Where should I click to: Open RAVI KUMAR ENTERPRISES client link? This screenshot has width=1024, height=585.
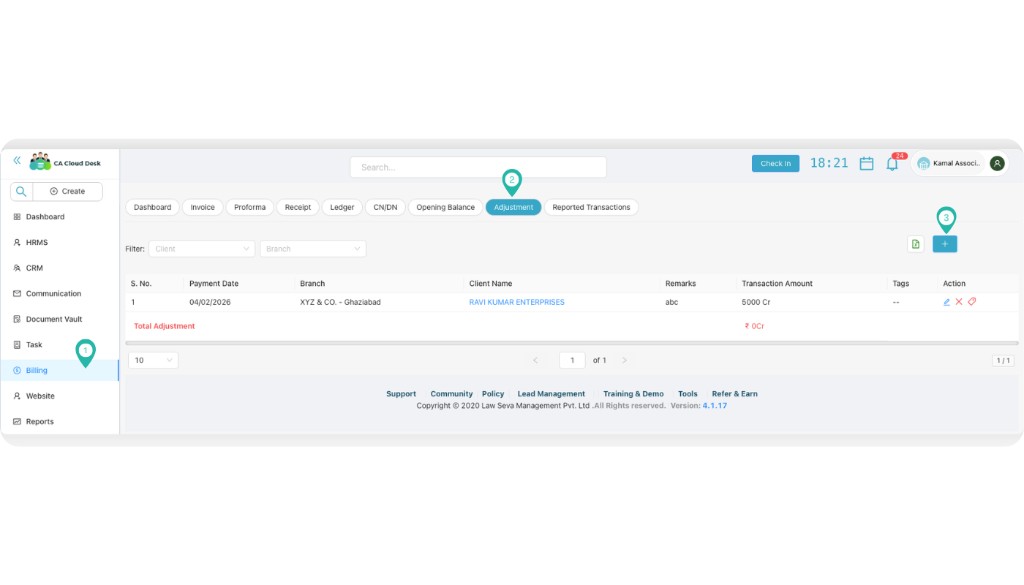point(515,301)
